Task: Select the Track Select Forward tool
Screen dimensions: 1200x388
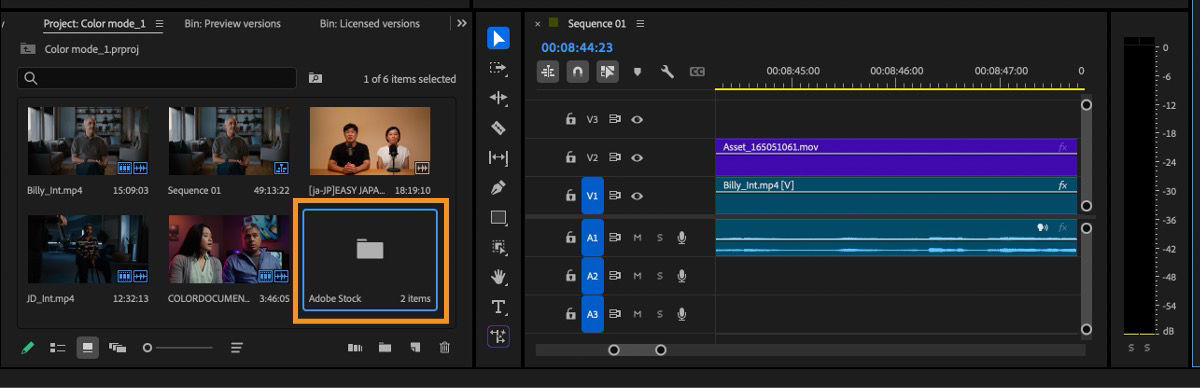Action: pos(498,68)
